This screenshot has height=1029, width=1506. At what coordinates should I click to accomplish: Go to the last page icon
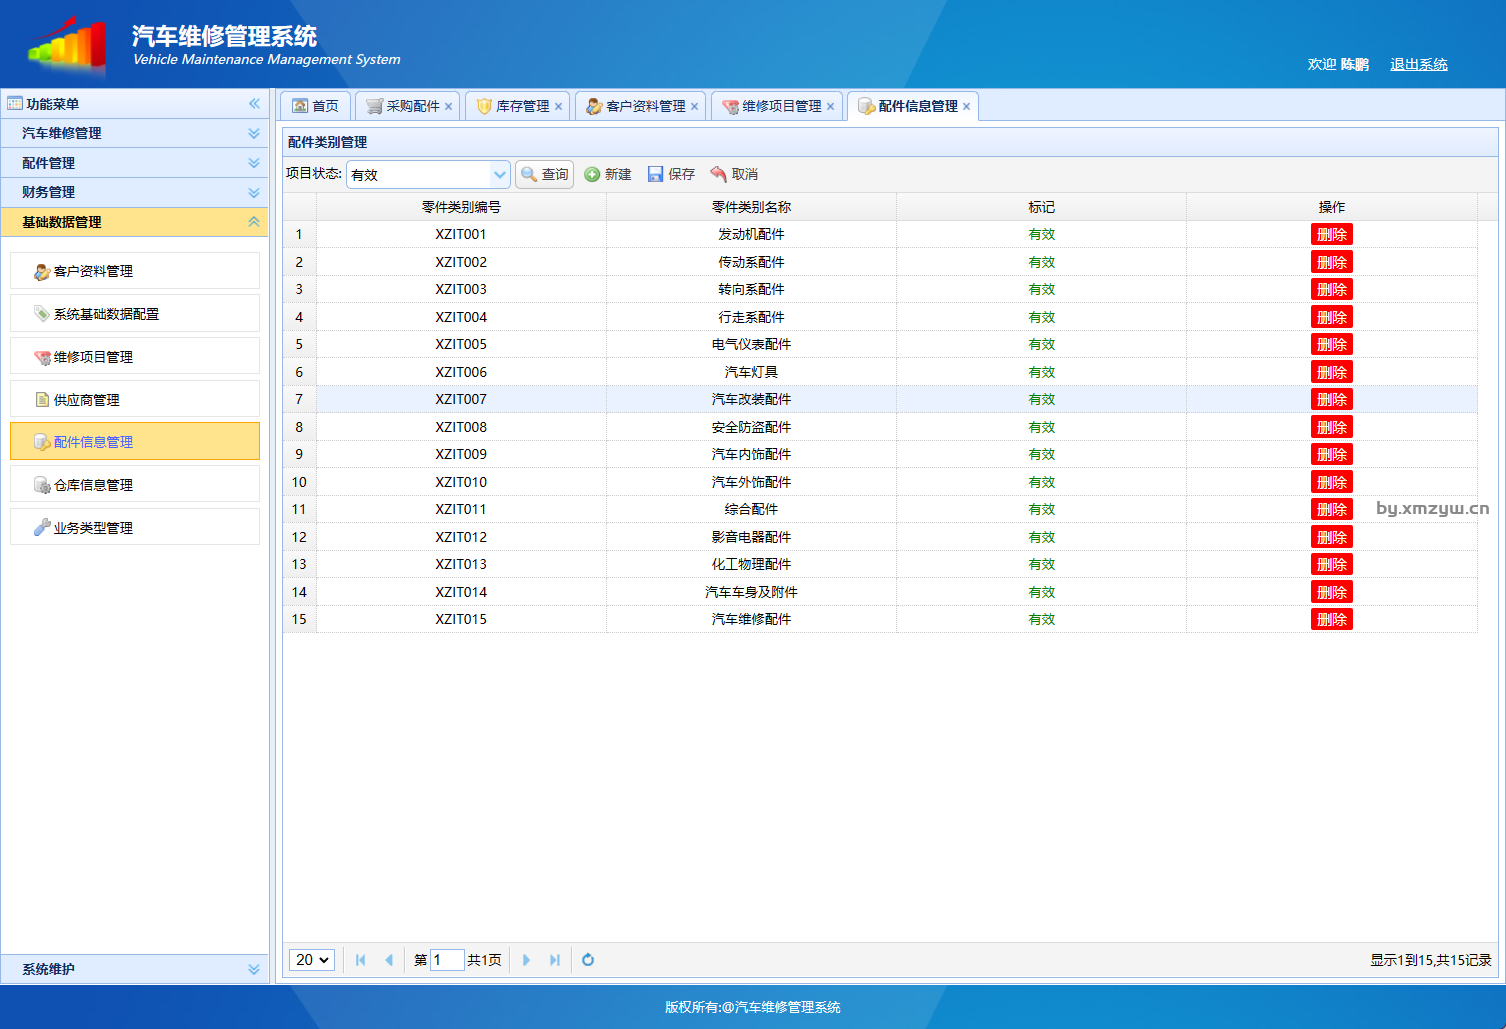tap(555, 960)
